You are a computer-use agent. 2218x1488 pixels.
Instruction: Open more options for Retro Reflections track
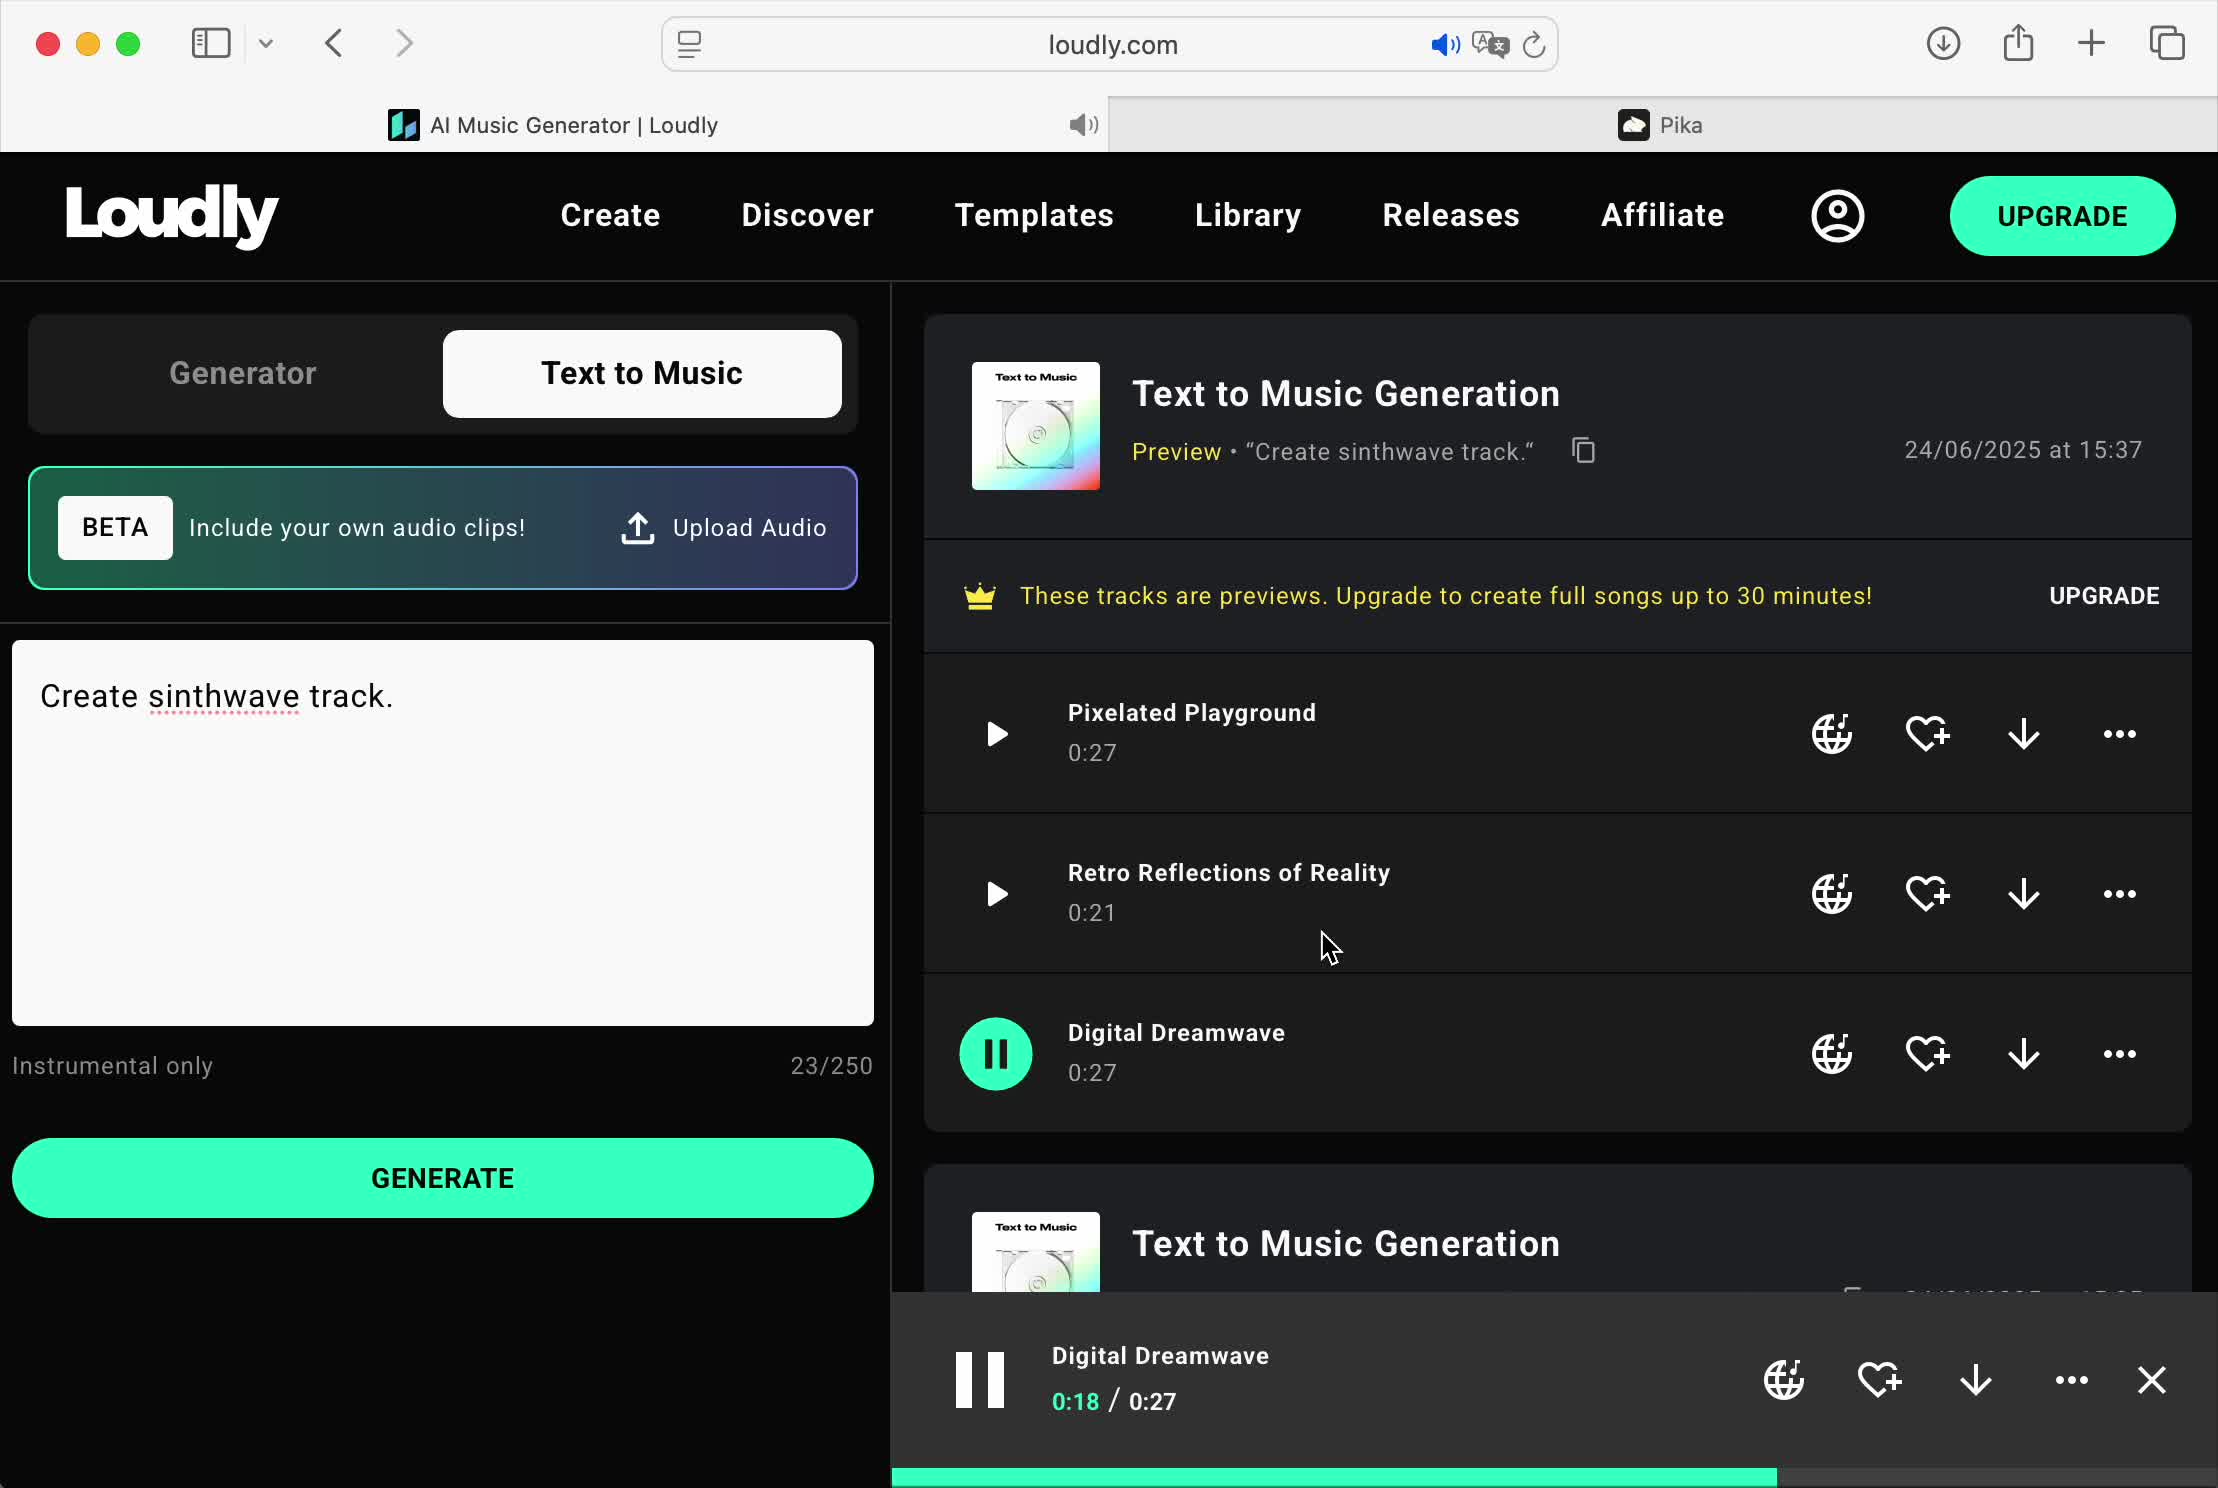tap(2119, 894)
